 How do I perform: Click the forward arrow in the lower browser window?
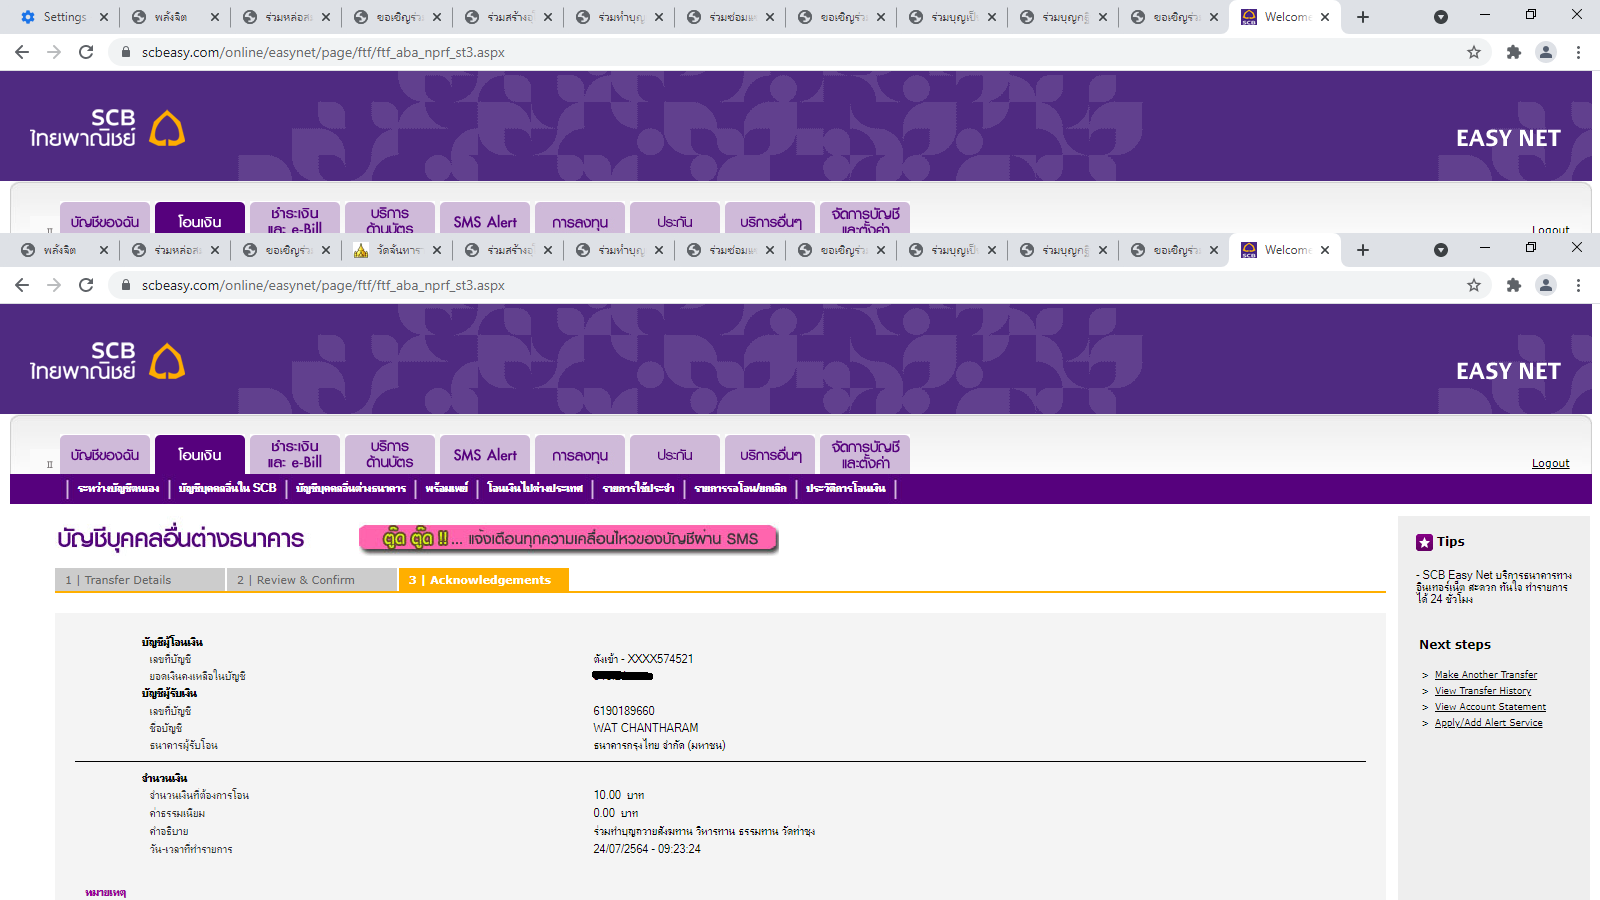pos(54,285)
